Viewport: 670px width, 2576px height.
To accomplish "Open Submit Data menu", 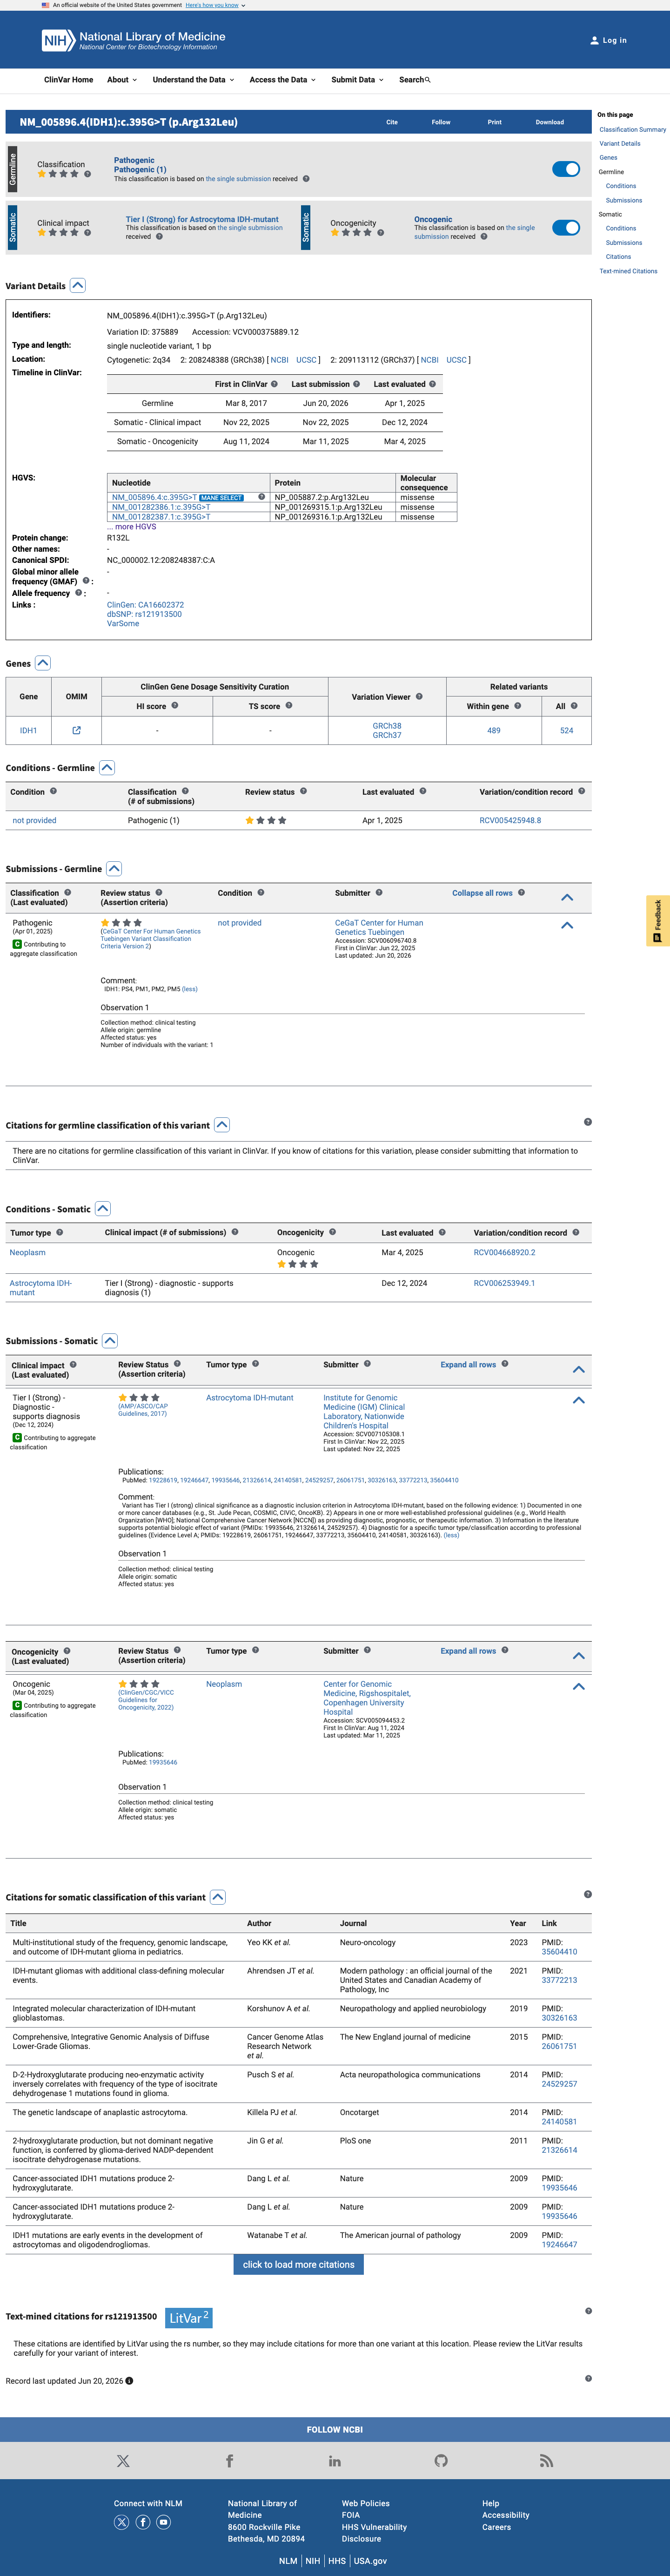I will (357, 80).
